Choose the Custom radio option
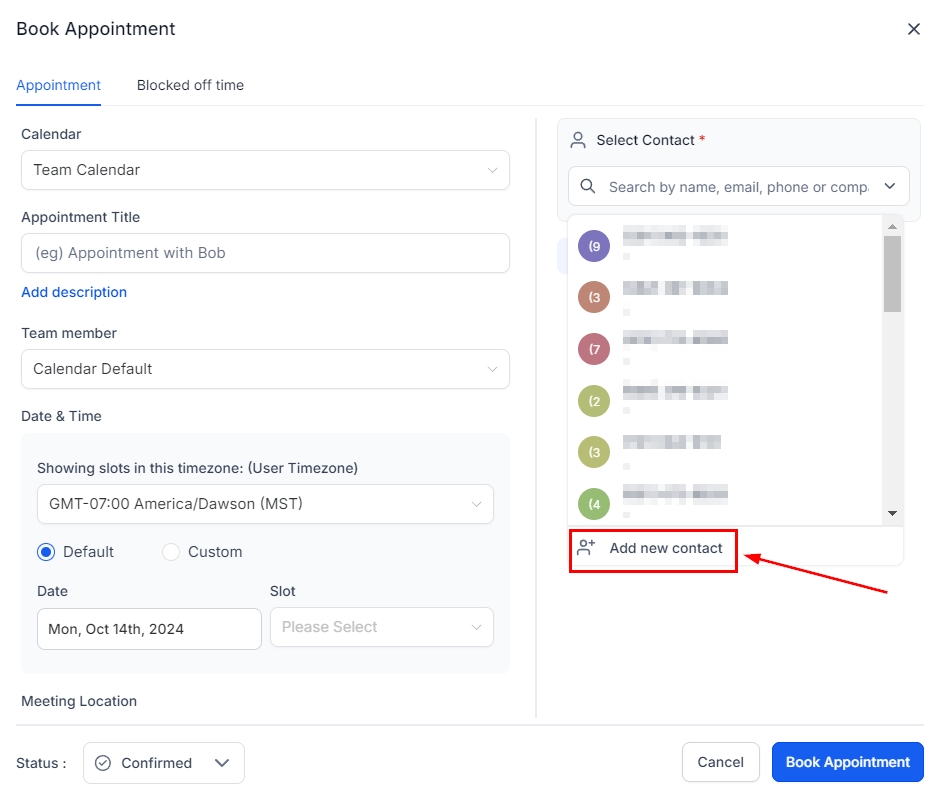This screenshot has width=938, height=792. pos(171,552)
